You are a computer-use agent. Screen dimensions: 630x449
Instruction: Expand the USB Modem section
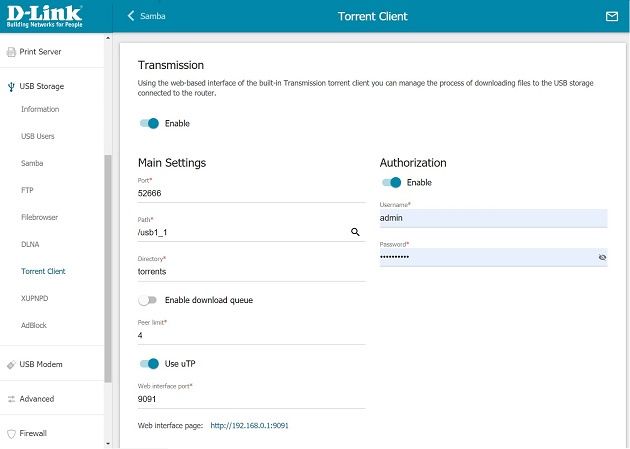click(41, 365)
